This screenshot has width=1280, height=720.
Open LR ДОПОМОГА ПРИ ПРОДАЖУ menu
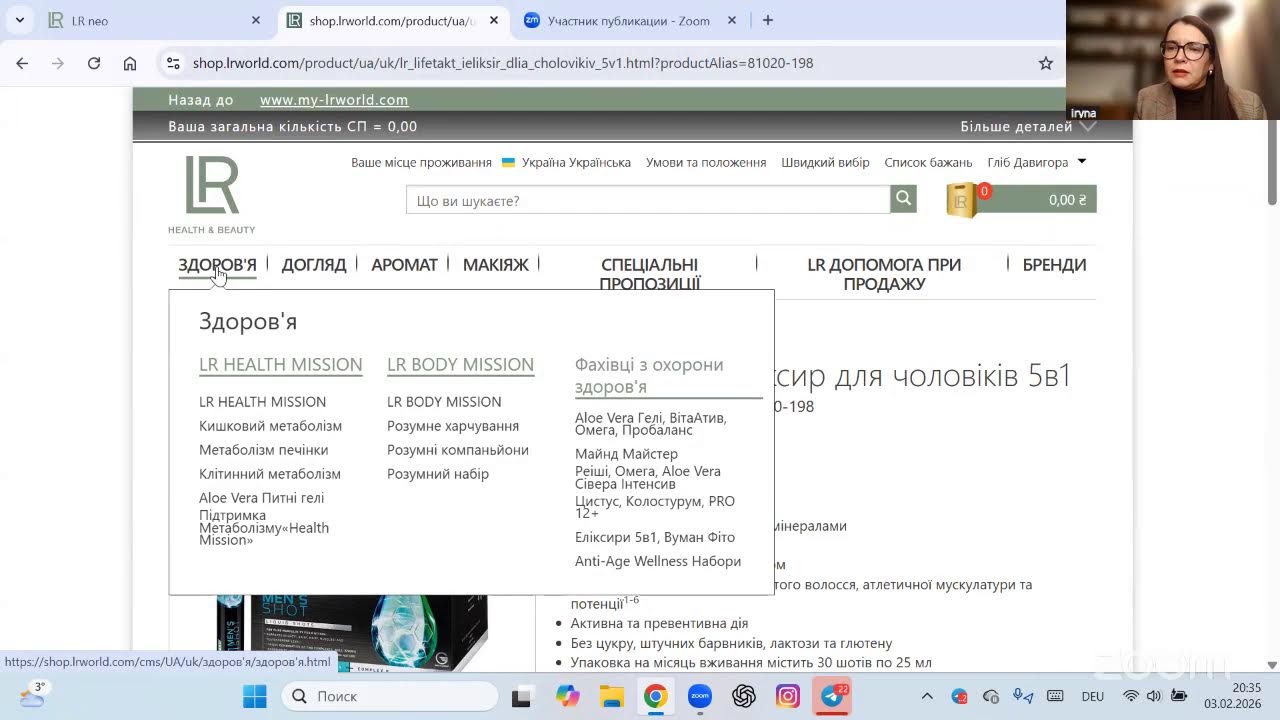884,274
